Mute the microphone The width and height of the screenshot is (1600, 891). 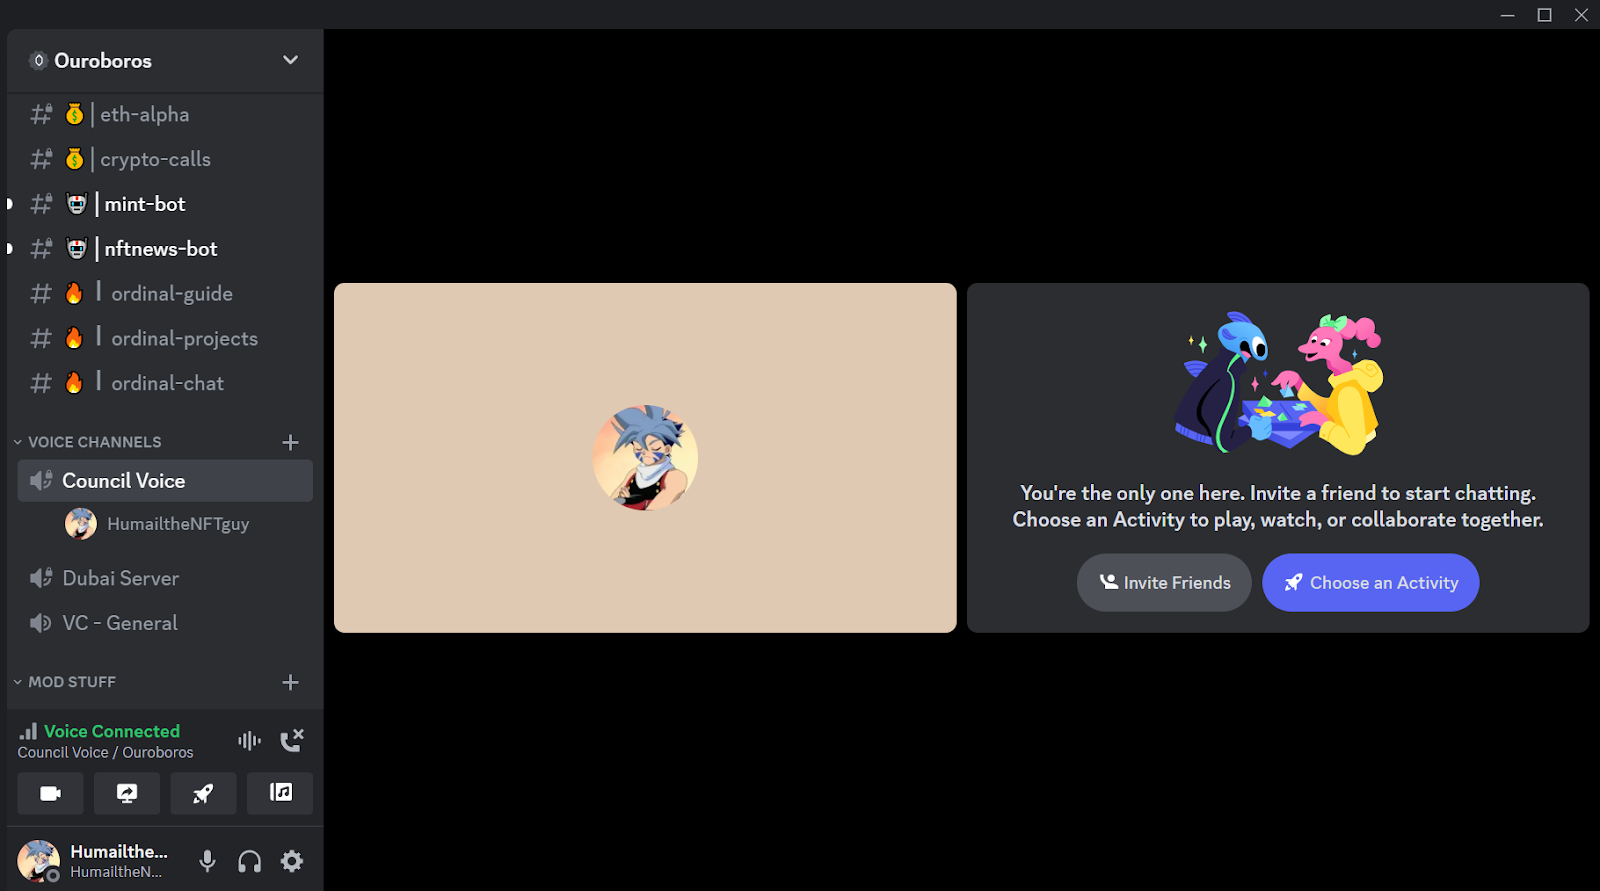pyautogui.click(x=207, y=861)
